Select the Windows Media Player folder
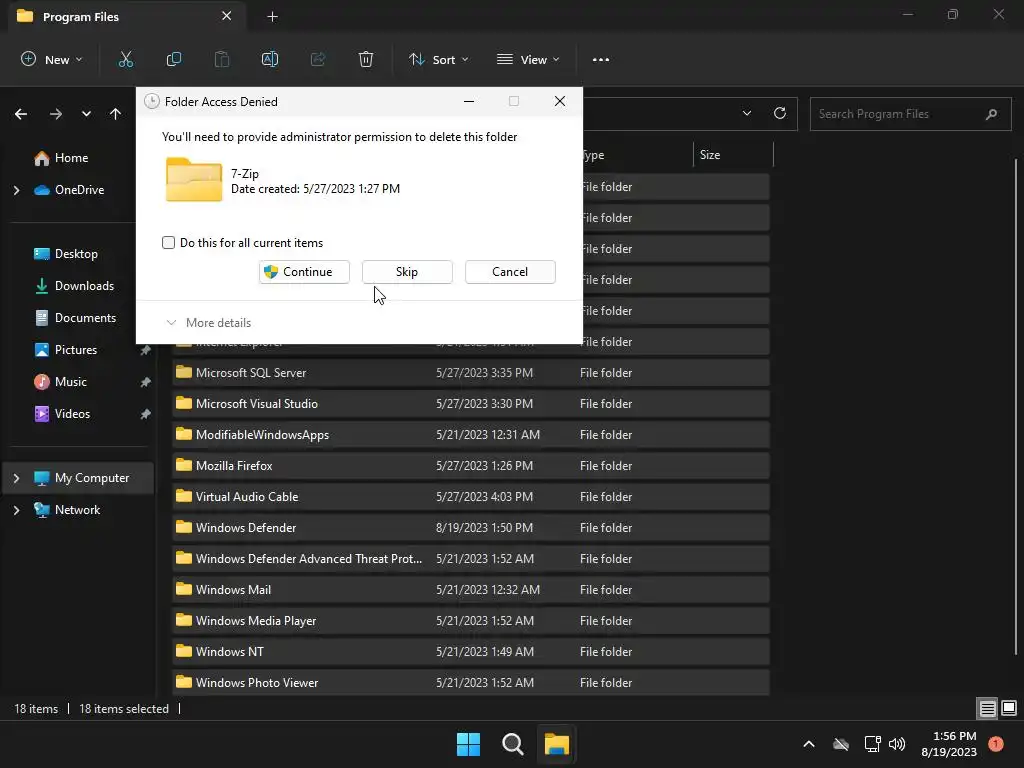The height and width of the screenshot is (768, 1024). pyautogui.click(x=470, y=621)
